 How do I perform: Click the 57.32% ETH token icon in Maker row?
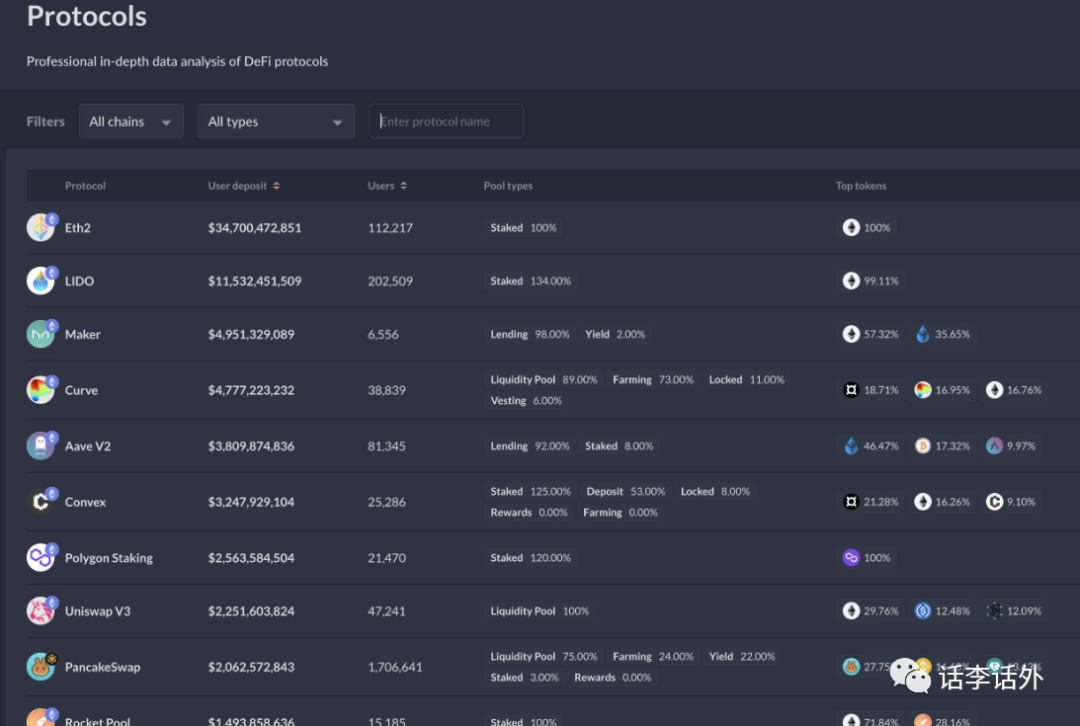point(851,334)
